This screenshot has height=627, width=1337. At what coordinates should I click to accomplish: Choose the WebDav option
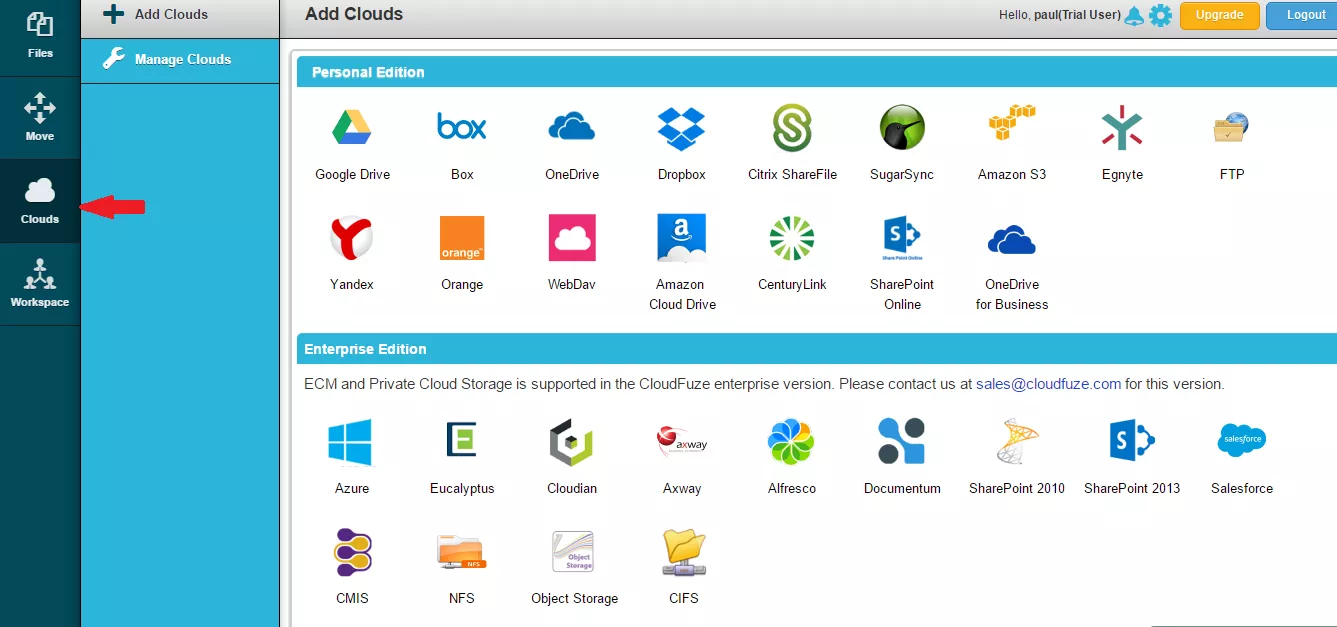pyautogui.click(x=572, y=238)
